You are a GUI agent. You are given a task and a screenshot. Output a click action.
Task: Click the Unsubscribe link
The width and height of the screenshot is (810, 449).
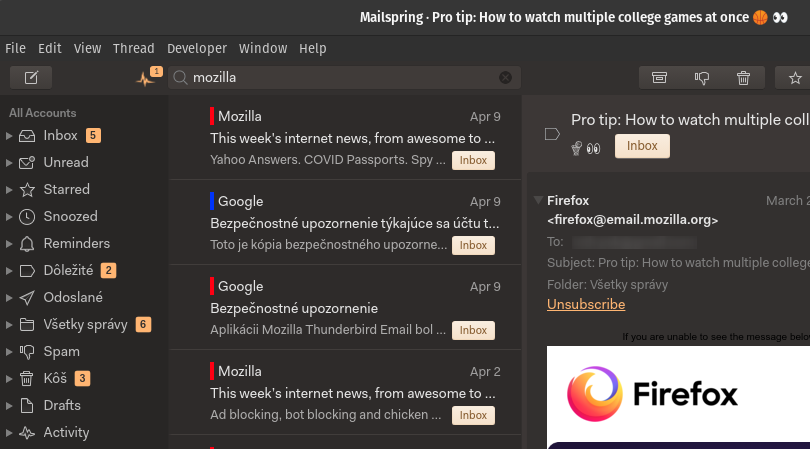[x=586, y=304]
